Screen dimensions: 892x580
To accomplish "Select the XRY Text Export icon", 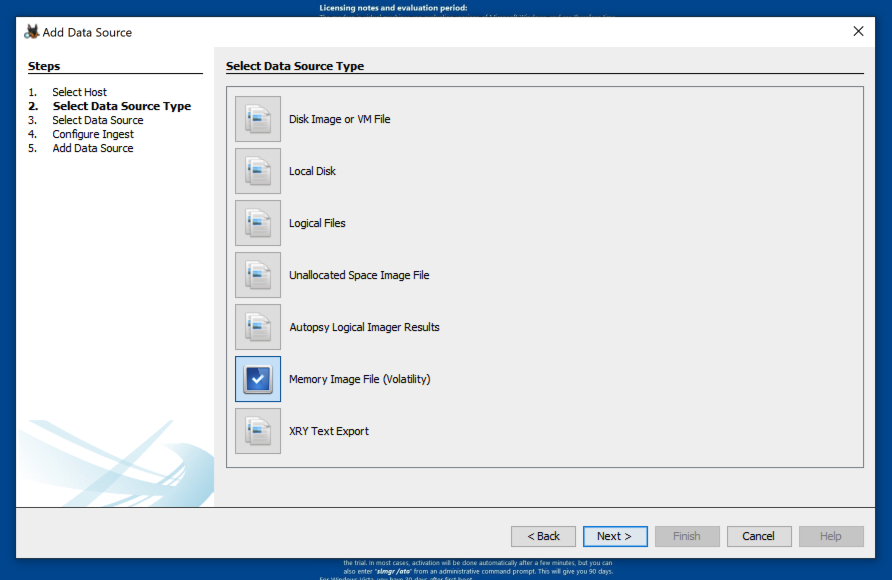I will tap(258, 431).
